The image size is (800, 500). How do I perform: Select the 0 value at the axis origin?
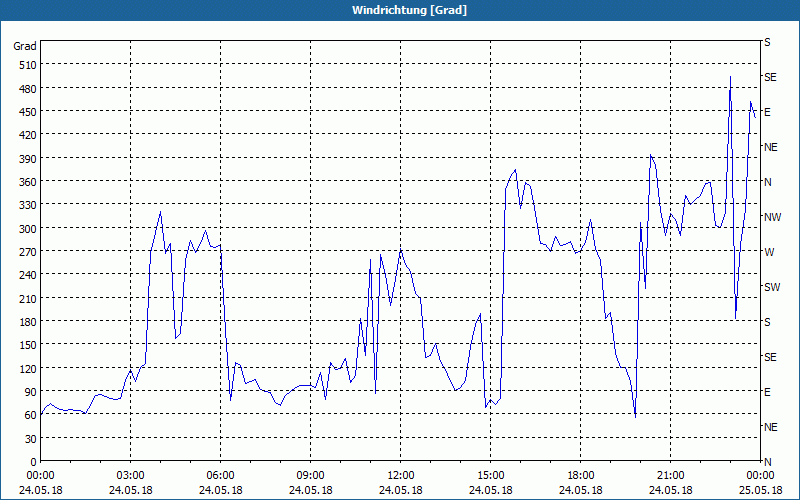click(x=34, y=462)
